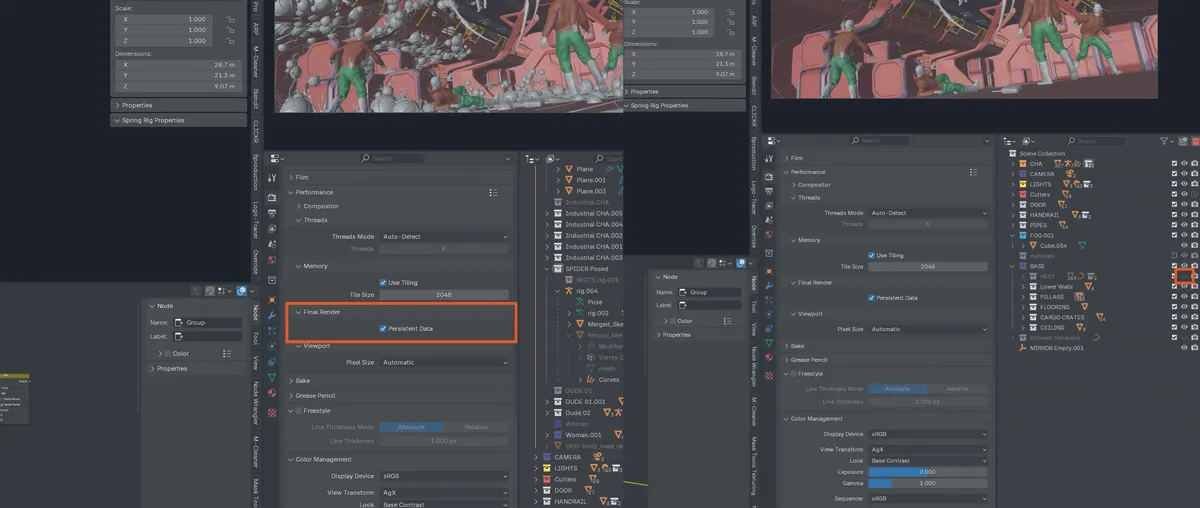The width and height of the screenshot is (1200, 508).
Task: Open Object Data tab beside SPIDER Posed outliner
Action: (272, 377)
